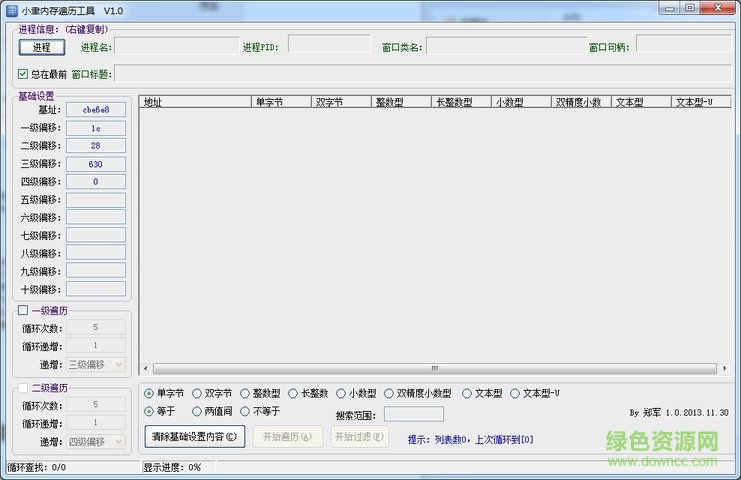The height and width of the screenshot is (480, 741).
Task: Click the 八级偏移 input field
Action: point(96,252)
